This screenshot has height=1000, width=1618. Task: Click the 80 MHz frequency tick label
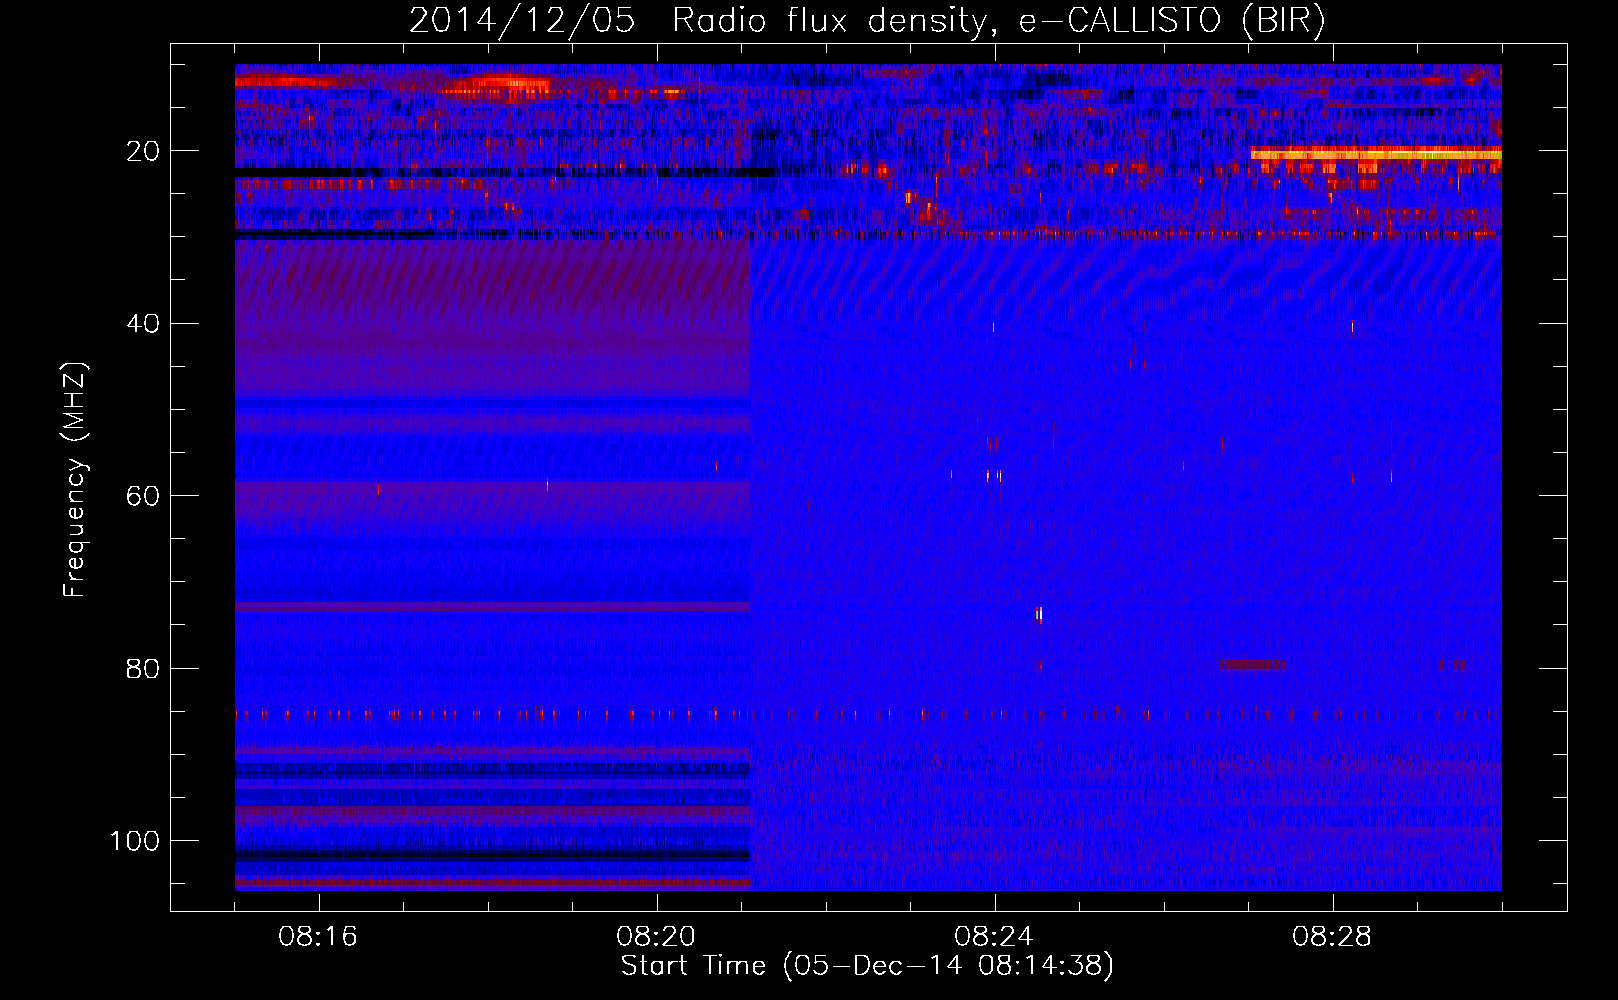(143, 668)
